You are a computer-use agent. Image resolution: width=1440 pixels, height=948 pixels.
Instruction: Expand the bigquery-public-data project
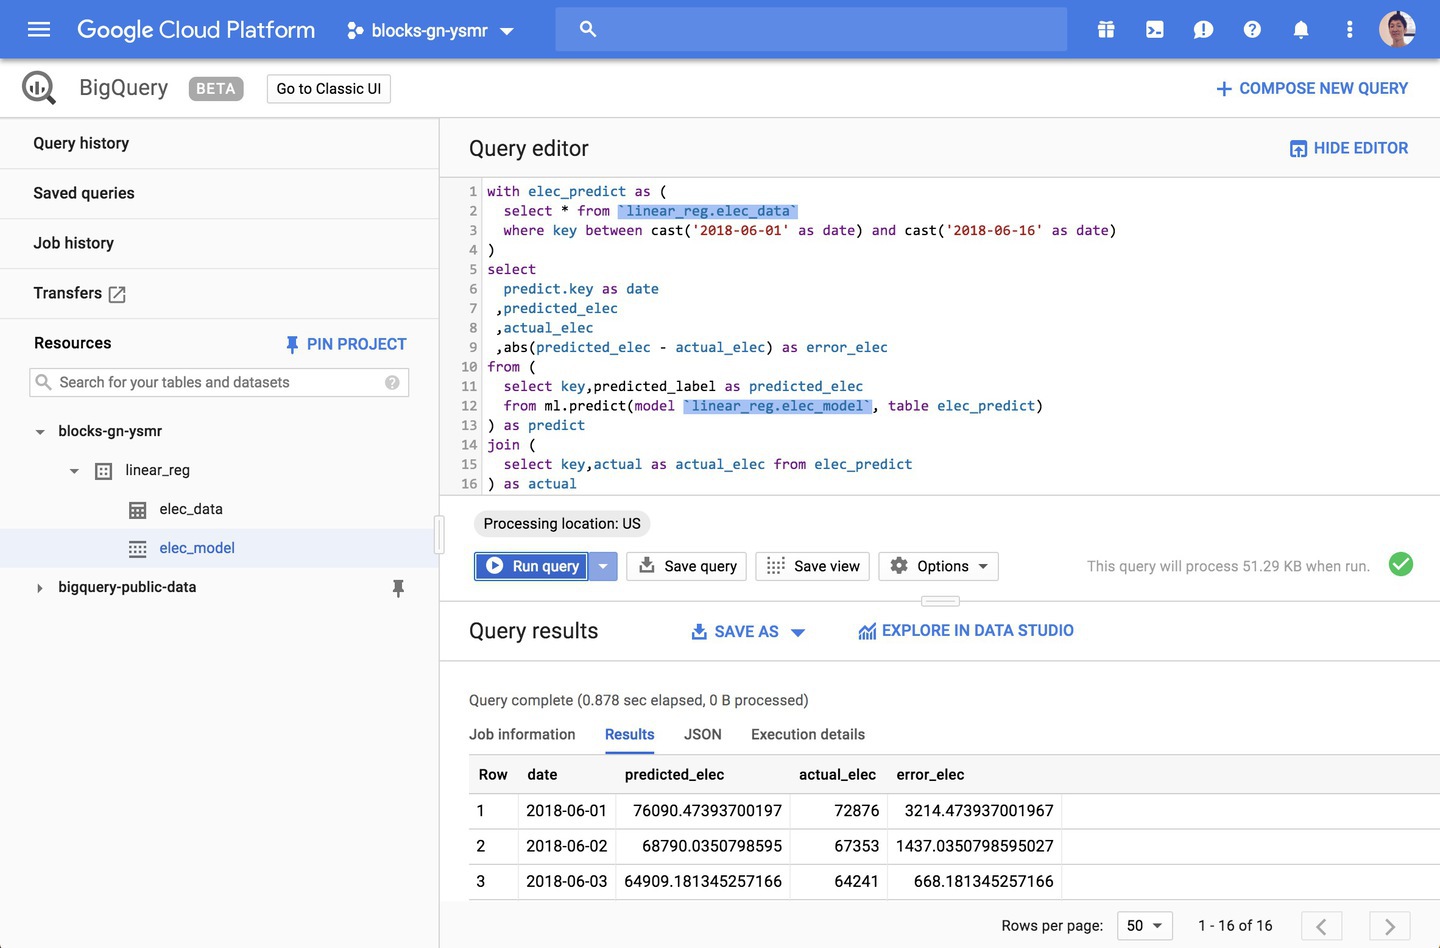40,588
